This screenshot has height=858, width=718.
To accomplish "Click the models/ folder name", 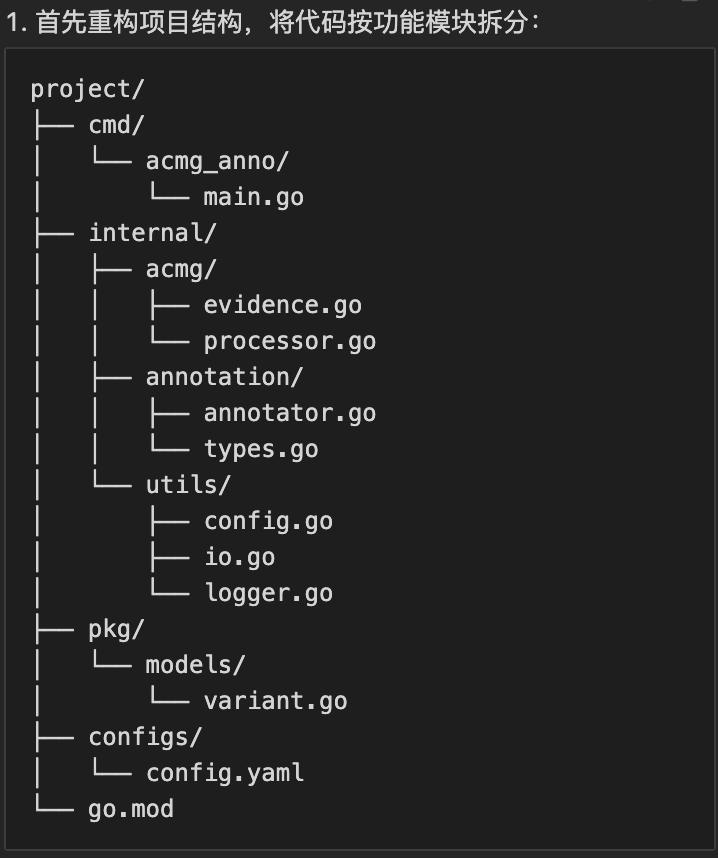I will (x=195, y=665).
